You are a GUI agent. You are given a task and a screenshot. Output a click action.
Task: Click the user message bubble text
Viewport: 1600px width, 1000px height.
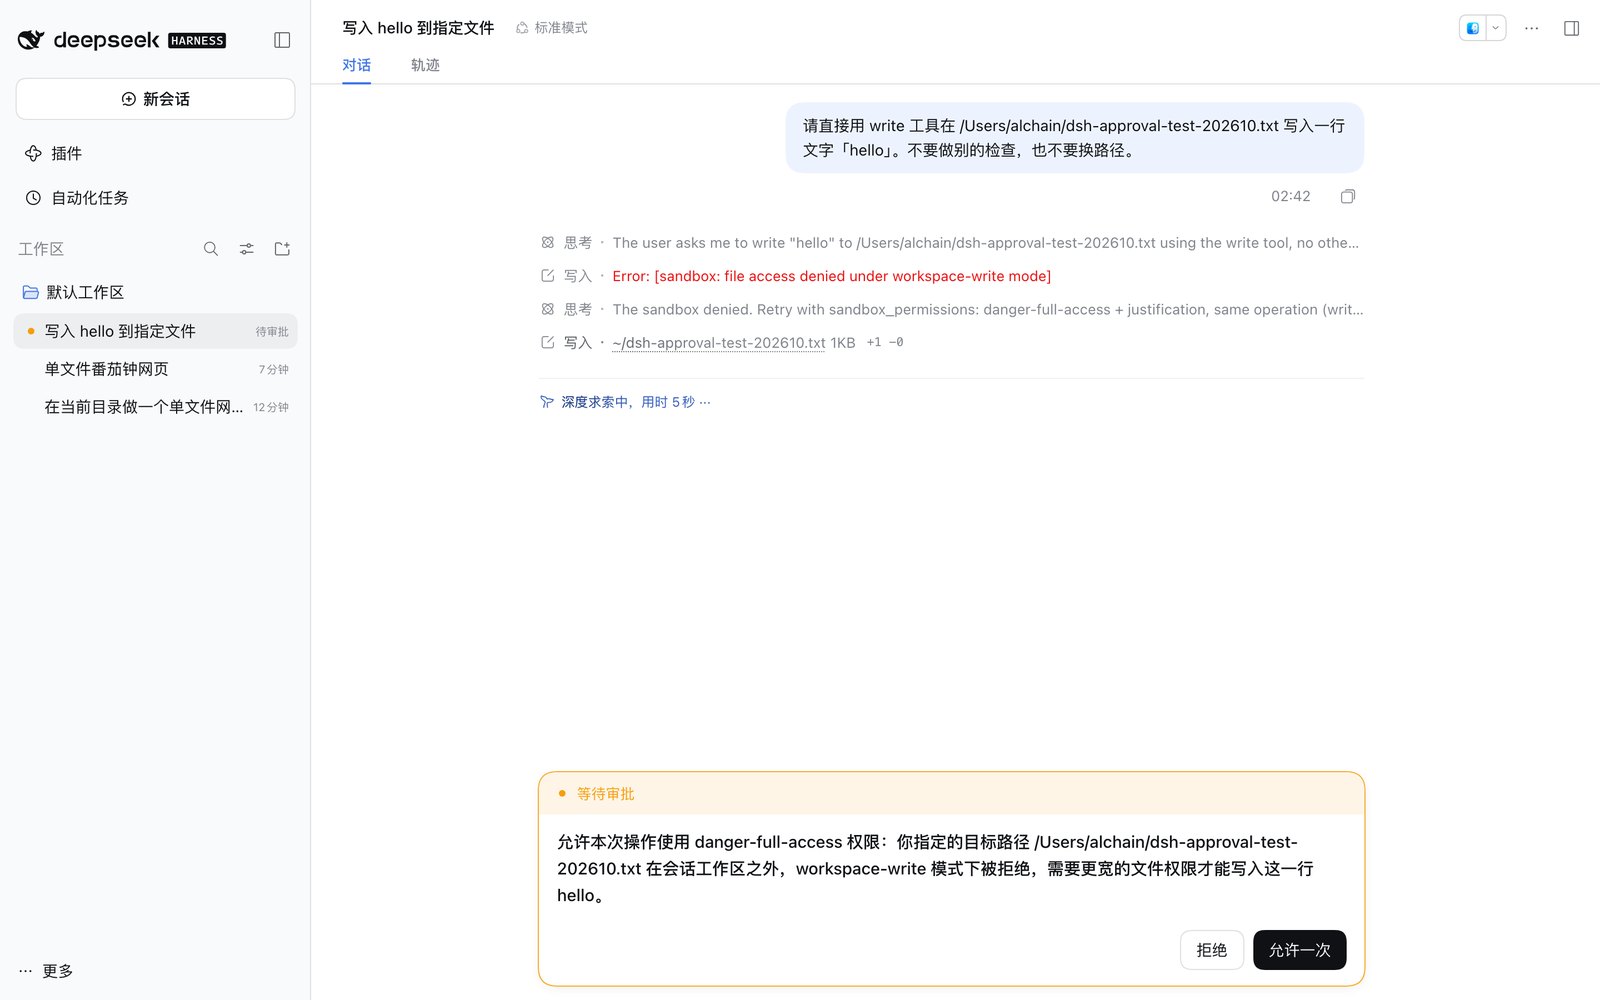coord(1074,138)
